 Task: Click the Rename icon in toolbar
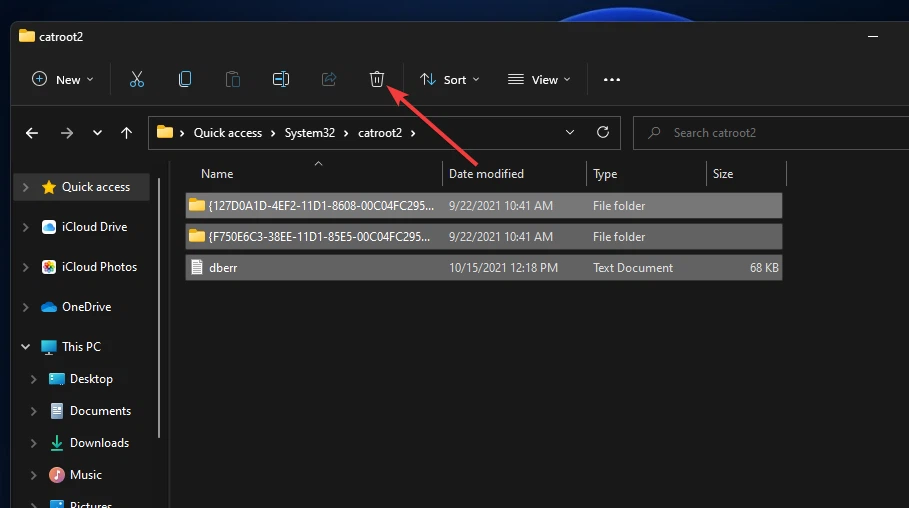281,79
